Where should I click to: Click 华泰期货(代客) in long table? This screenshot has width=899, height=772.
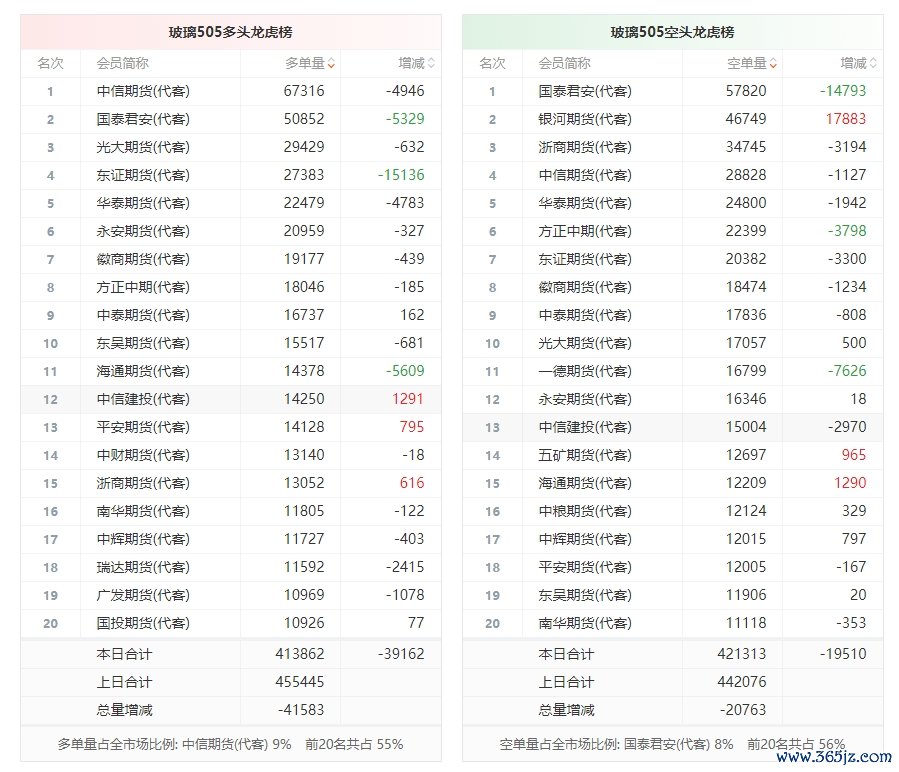(x=143, y=204)
